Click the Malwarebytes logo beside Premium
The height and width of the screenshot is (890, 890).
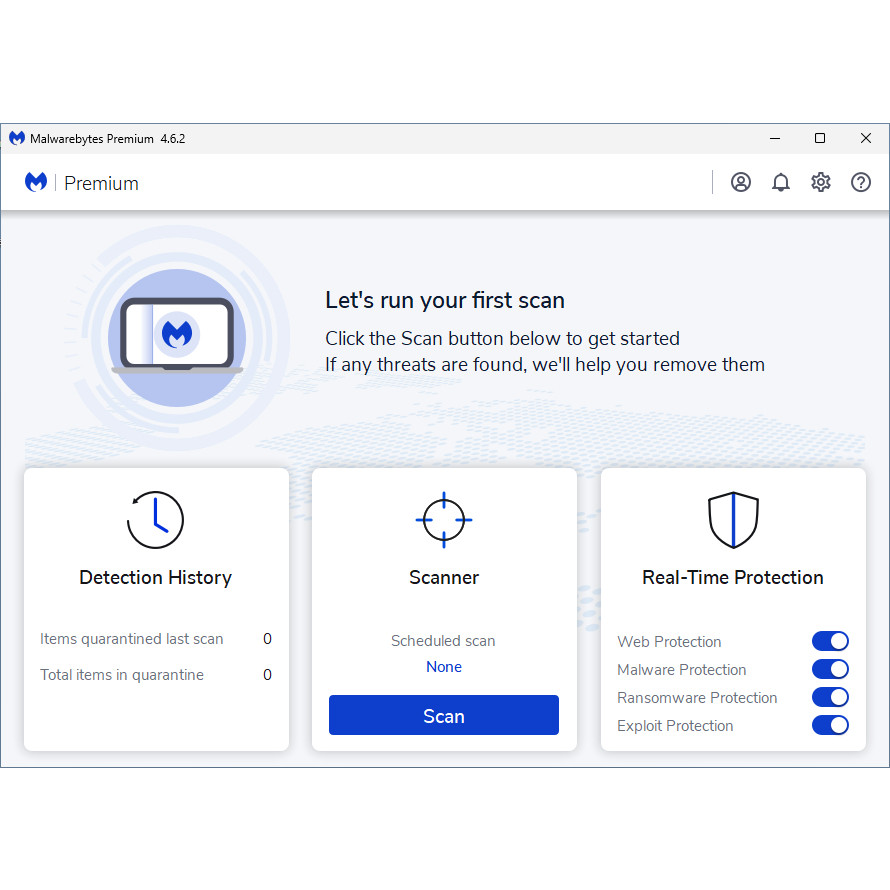[36, 182]
